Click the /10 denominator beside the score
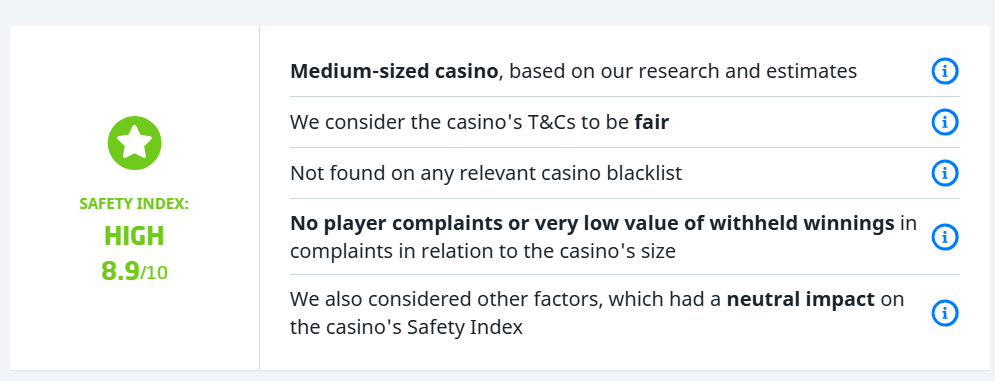995x381 pixels. 154,273
